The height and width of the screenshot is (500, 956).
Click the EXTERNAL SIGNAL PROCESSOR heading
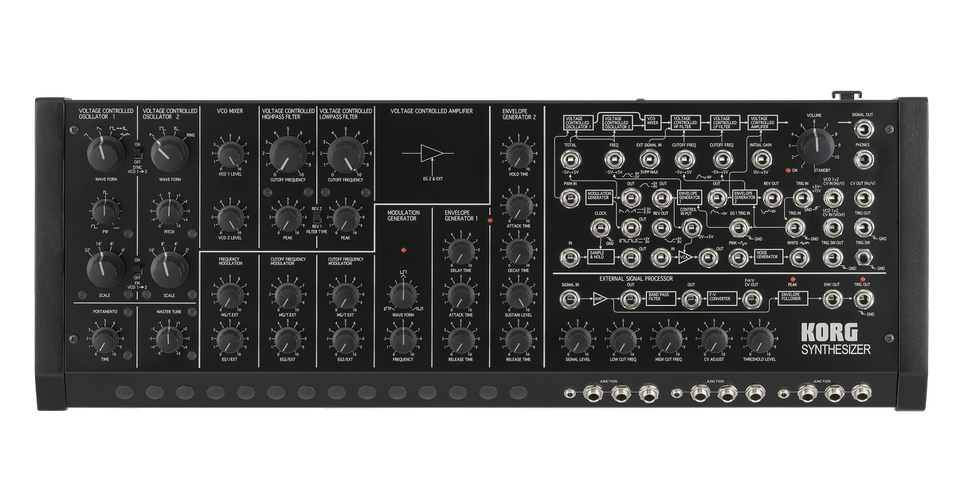tap(637, 279)
